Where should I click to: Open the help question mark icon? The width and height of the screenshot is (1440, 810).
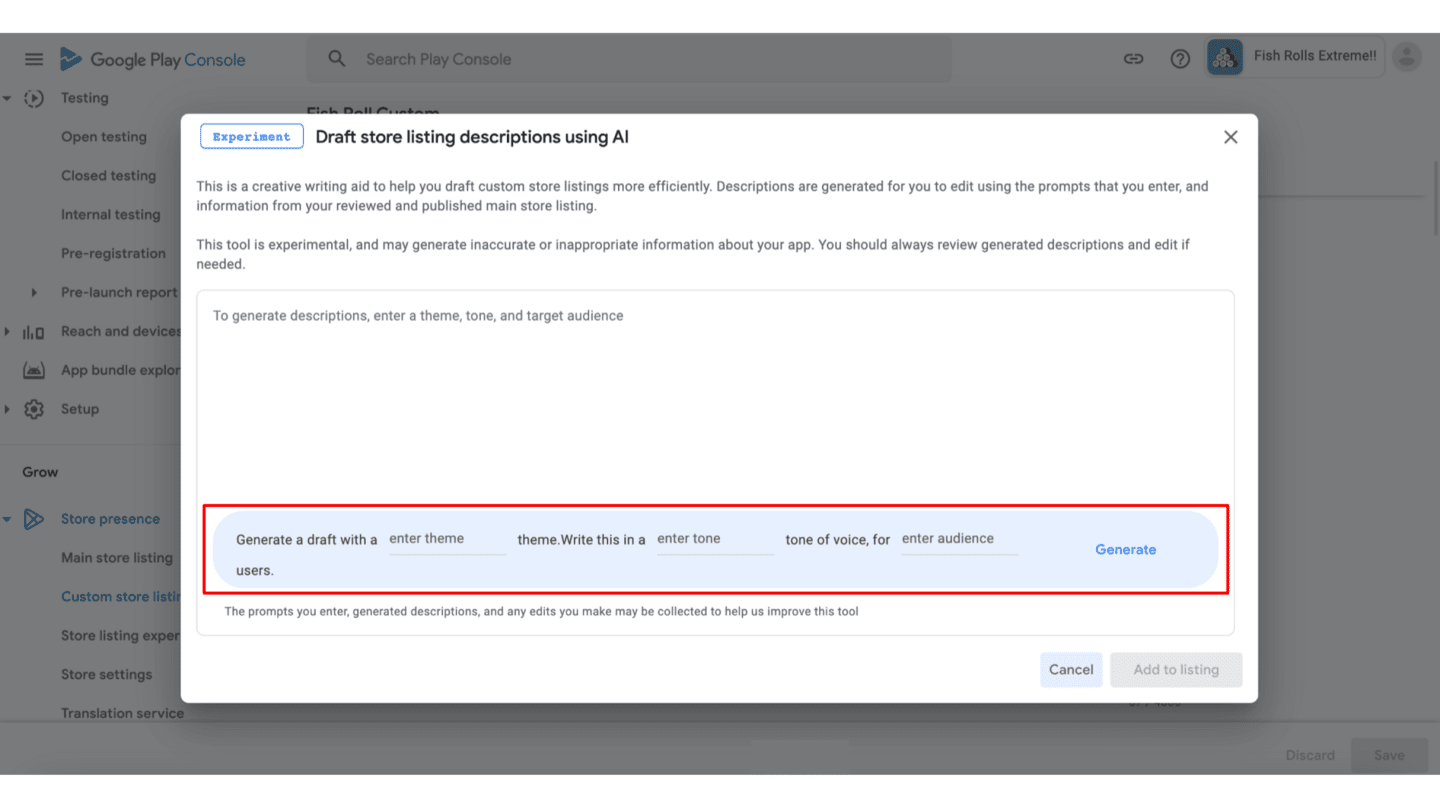pos(1180,59)
